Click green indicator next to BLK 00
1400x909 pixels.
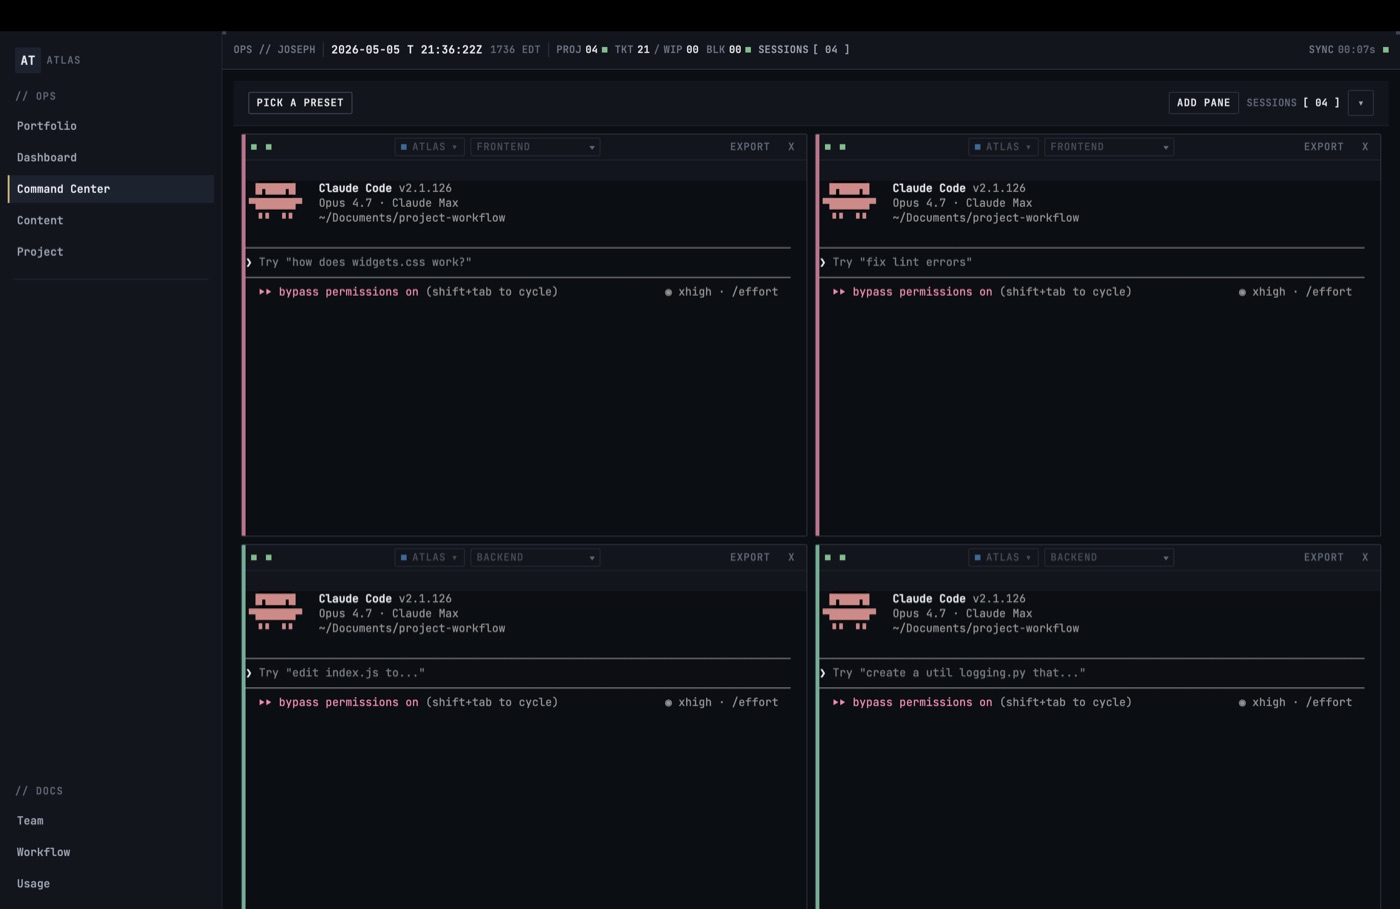click(748, 50)
